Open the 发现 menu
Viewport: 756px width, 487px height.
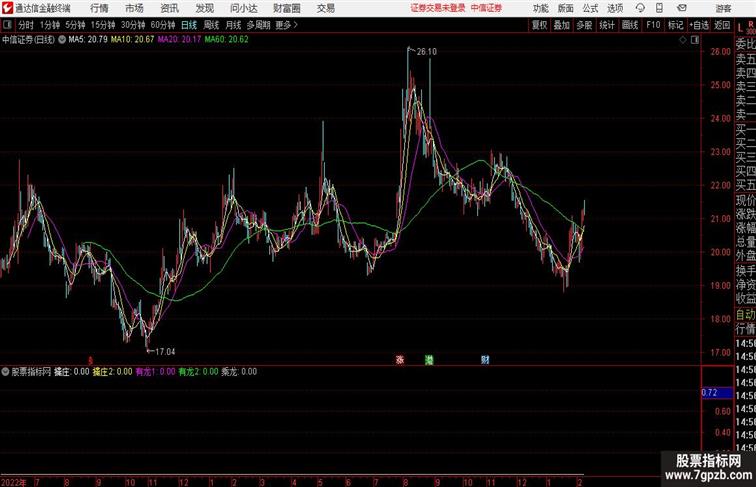point(204,8)
